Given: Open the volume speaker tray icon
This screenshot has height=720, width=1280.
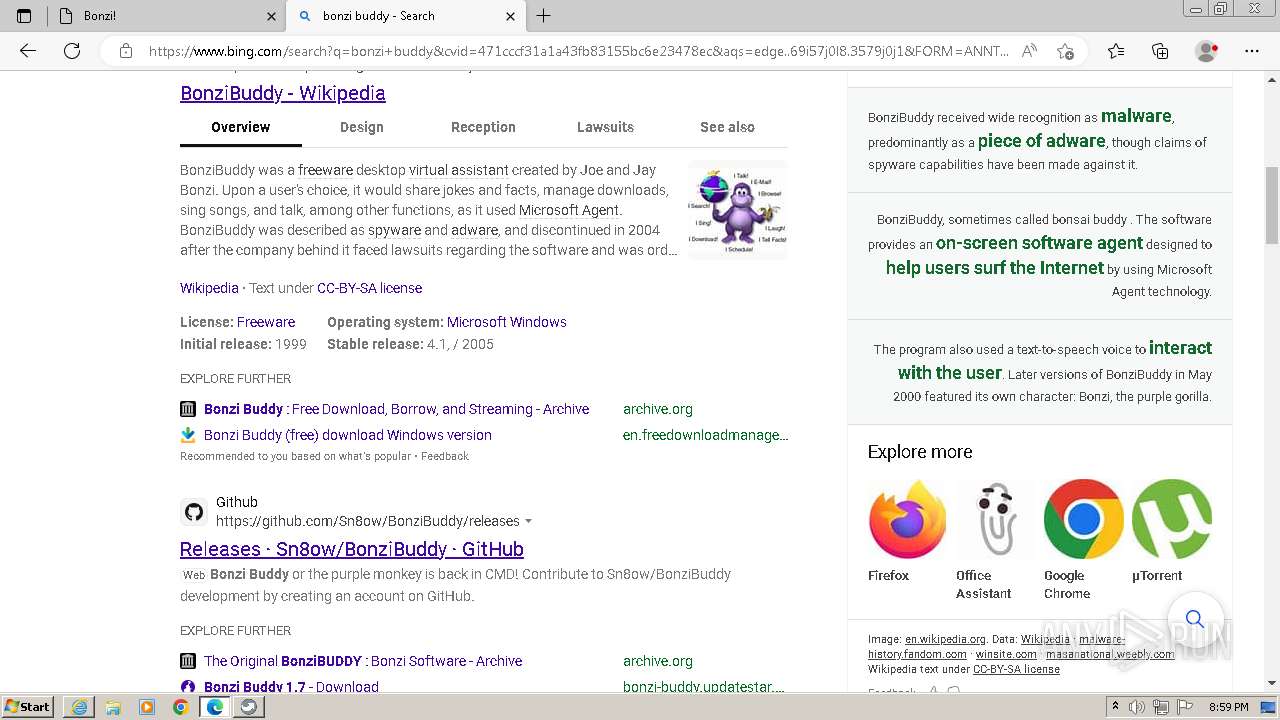Looking at the screenshot, I should pos(1137,707).
